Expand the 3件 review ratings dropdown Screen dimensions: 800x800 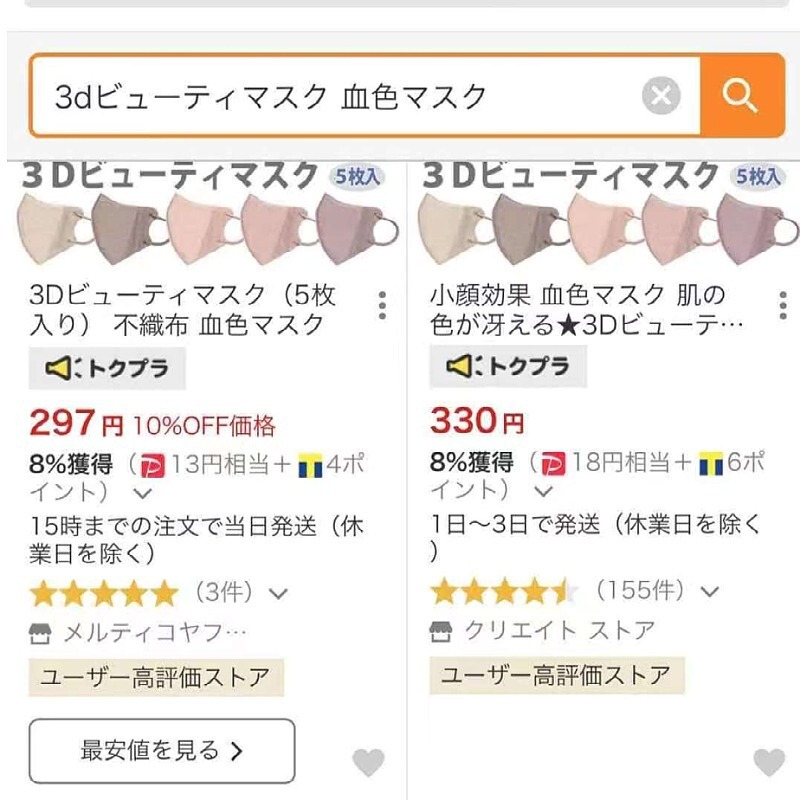coord(279,593)
